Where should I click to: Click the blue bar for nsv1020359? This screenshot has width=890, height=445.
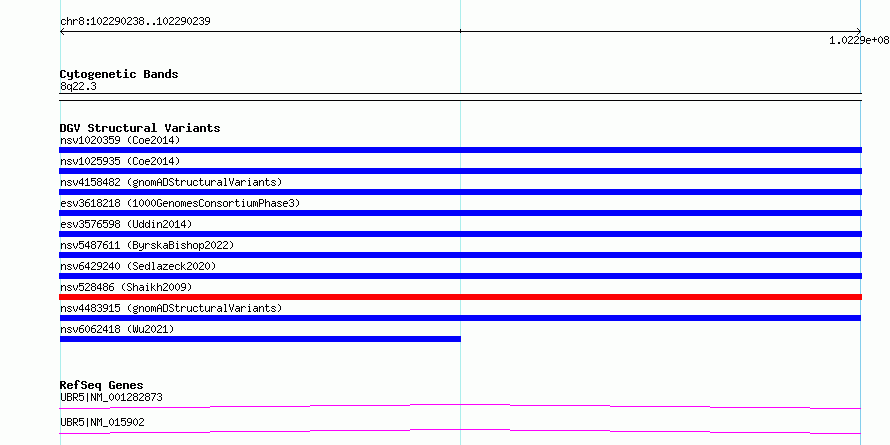[x=460, y=150]
